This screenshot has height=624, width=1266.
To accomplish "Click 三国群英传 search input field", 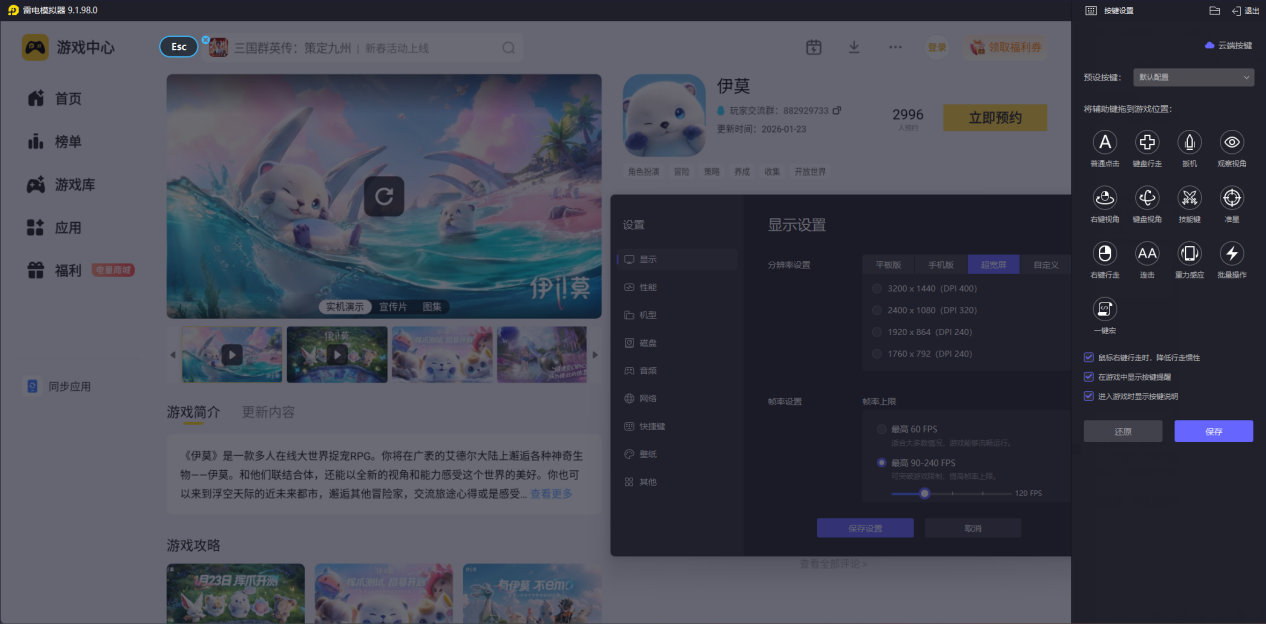I will tap(363, 48).
